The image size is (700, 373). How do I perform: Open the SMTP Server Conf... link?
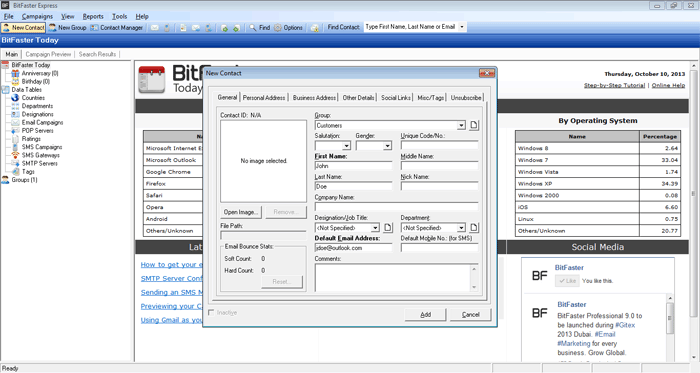click(x=172, y=278)
